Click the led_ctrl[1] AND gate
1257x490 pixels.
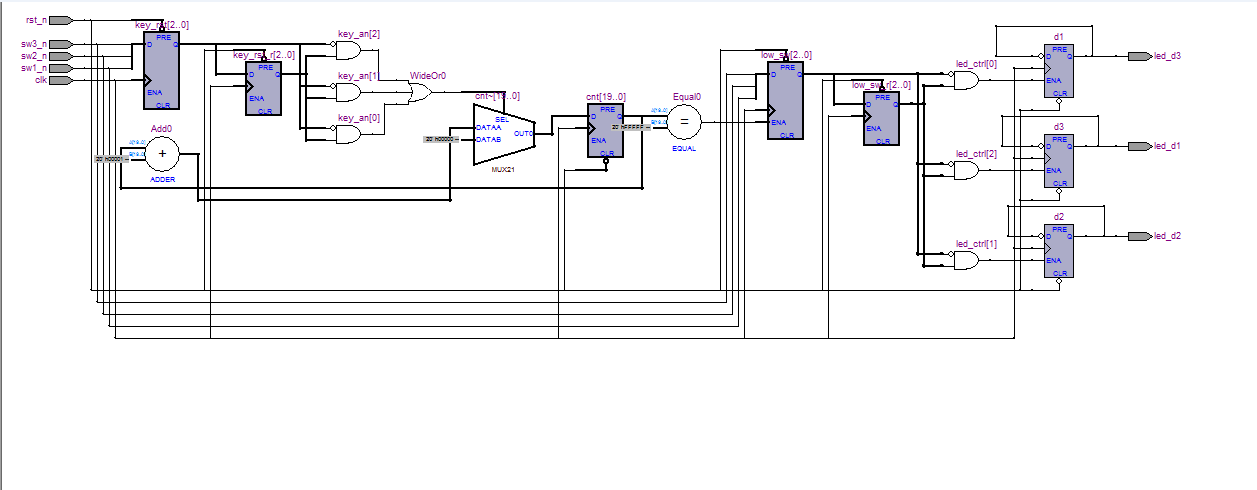click(x=966, y=260)
